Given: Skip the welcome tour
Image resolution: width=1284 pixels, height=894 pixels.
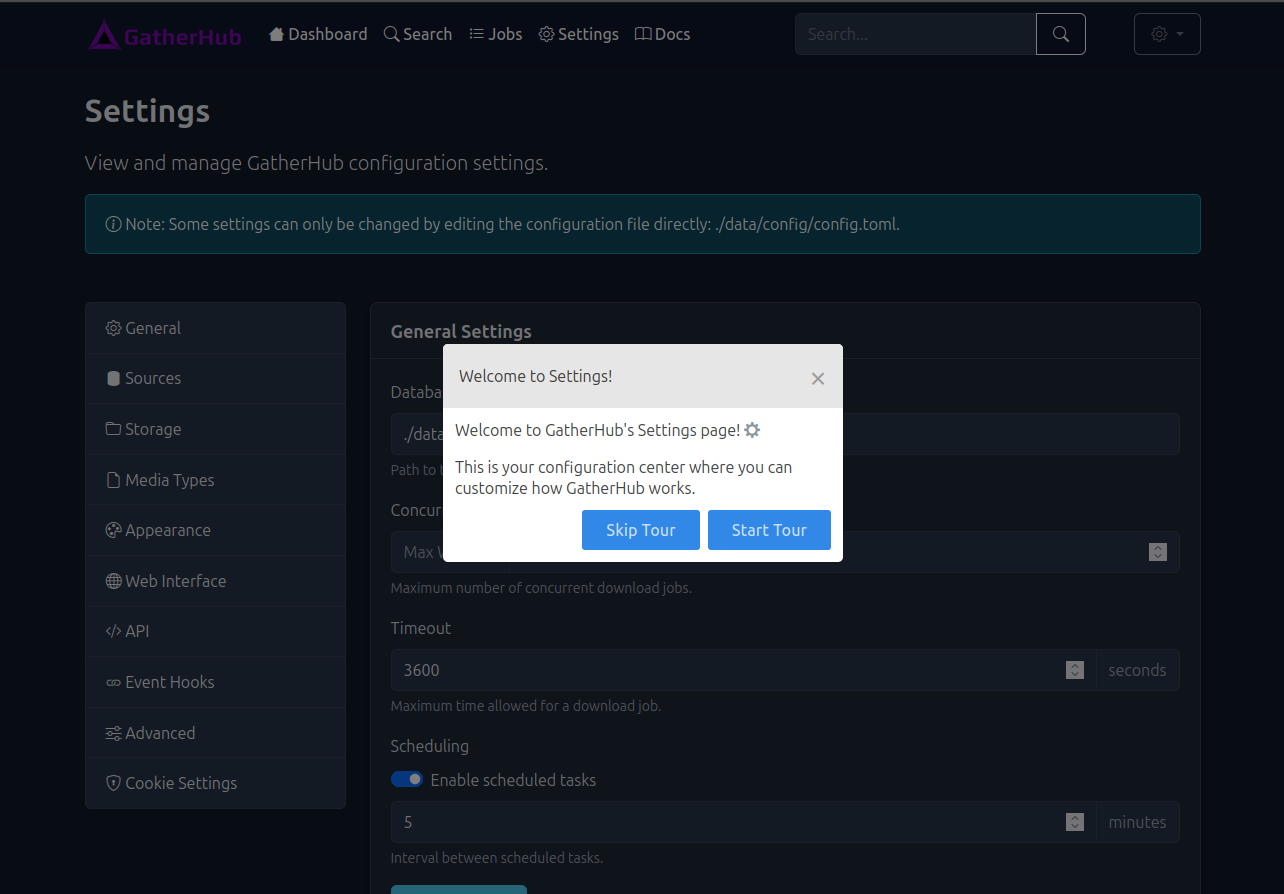Looking at the screenshot, I should (x=640, y=530).
